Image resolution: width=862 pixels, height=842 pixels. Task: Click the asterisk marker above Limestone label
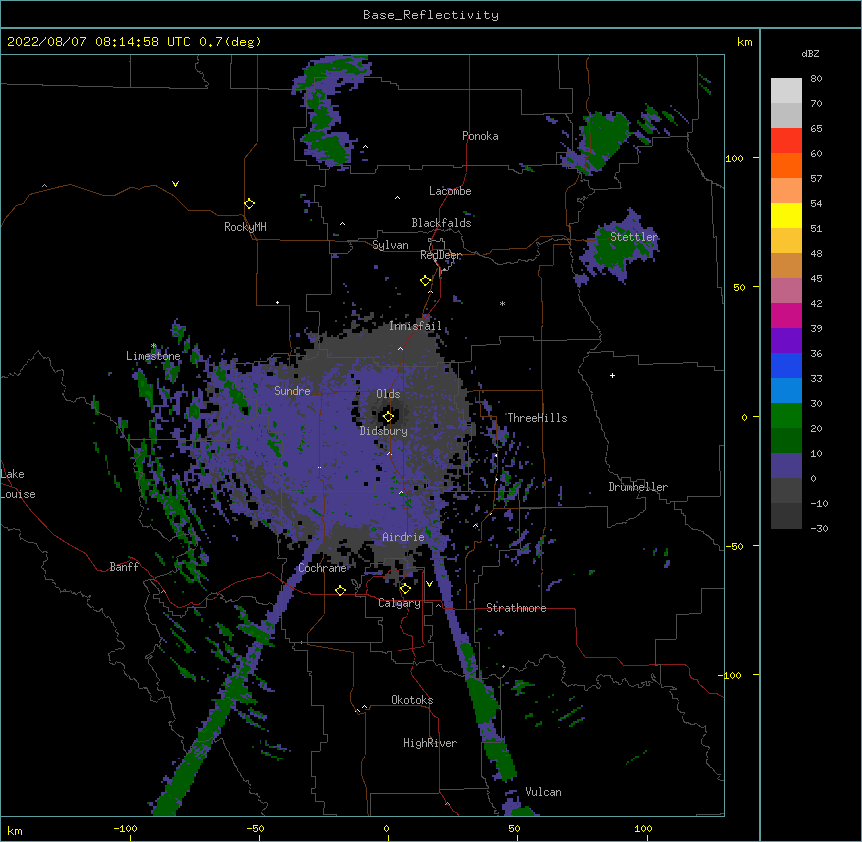[153, 346]
